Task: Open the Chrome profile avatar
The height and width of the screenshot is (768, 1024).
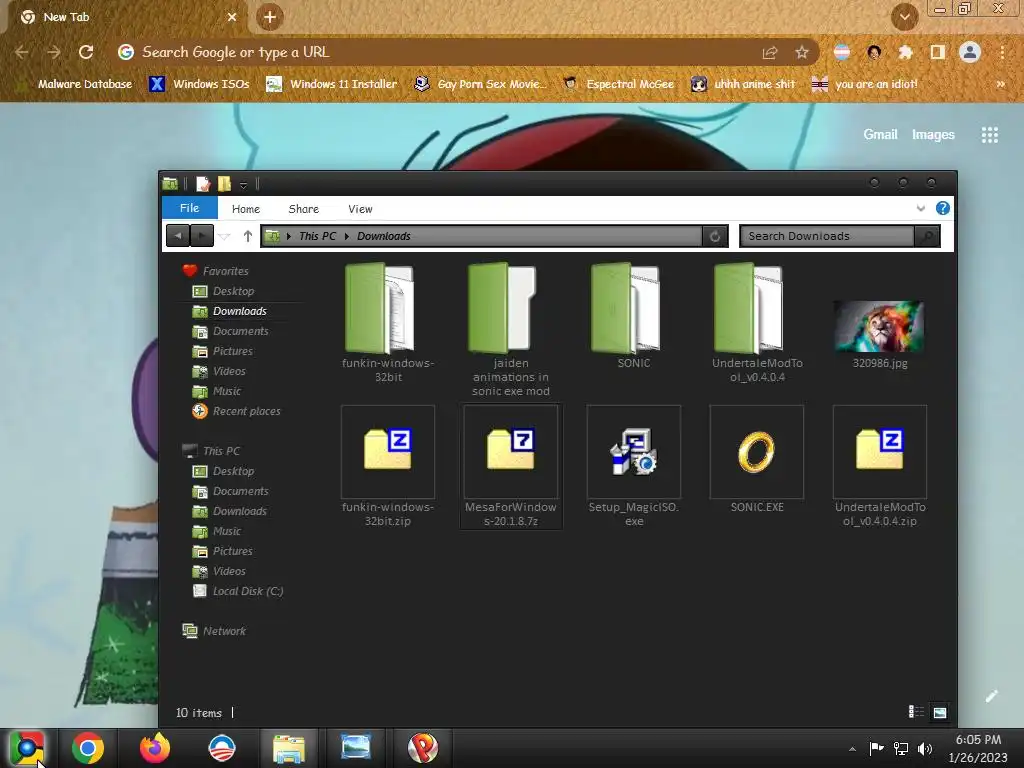Action: (970, 52)
